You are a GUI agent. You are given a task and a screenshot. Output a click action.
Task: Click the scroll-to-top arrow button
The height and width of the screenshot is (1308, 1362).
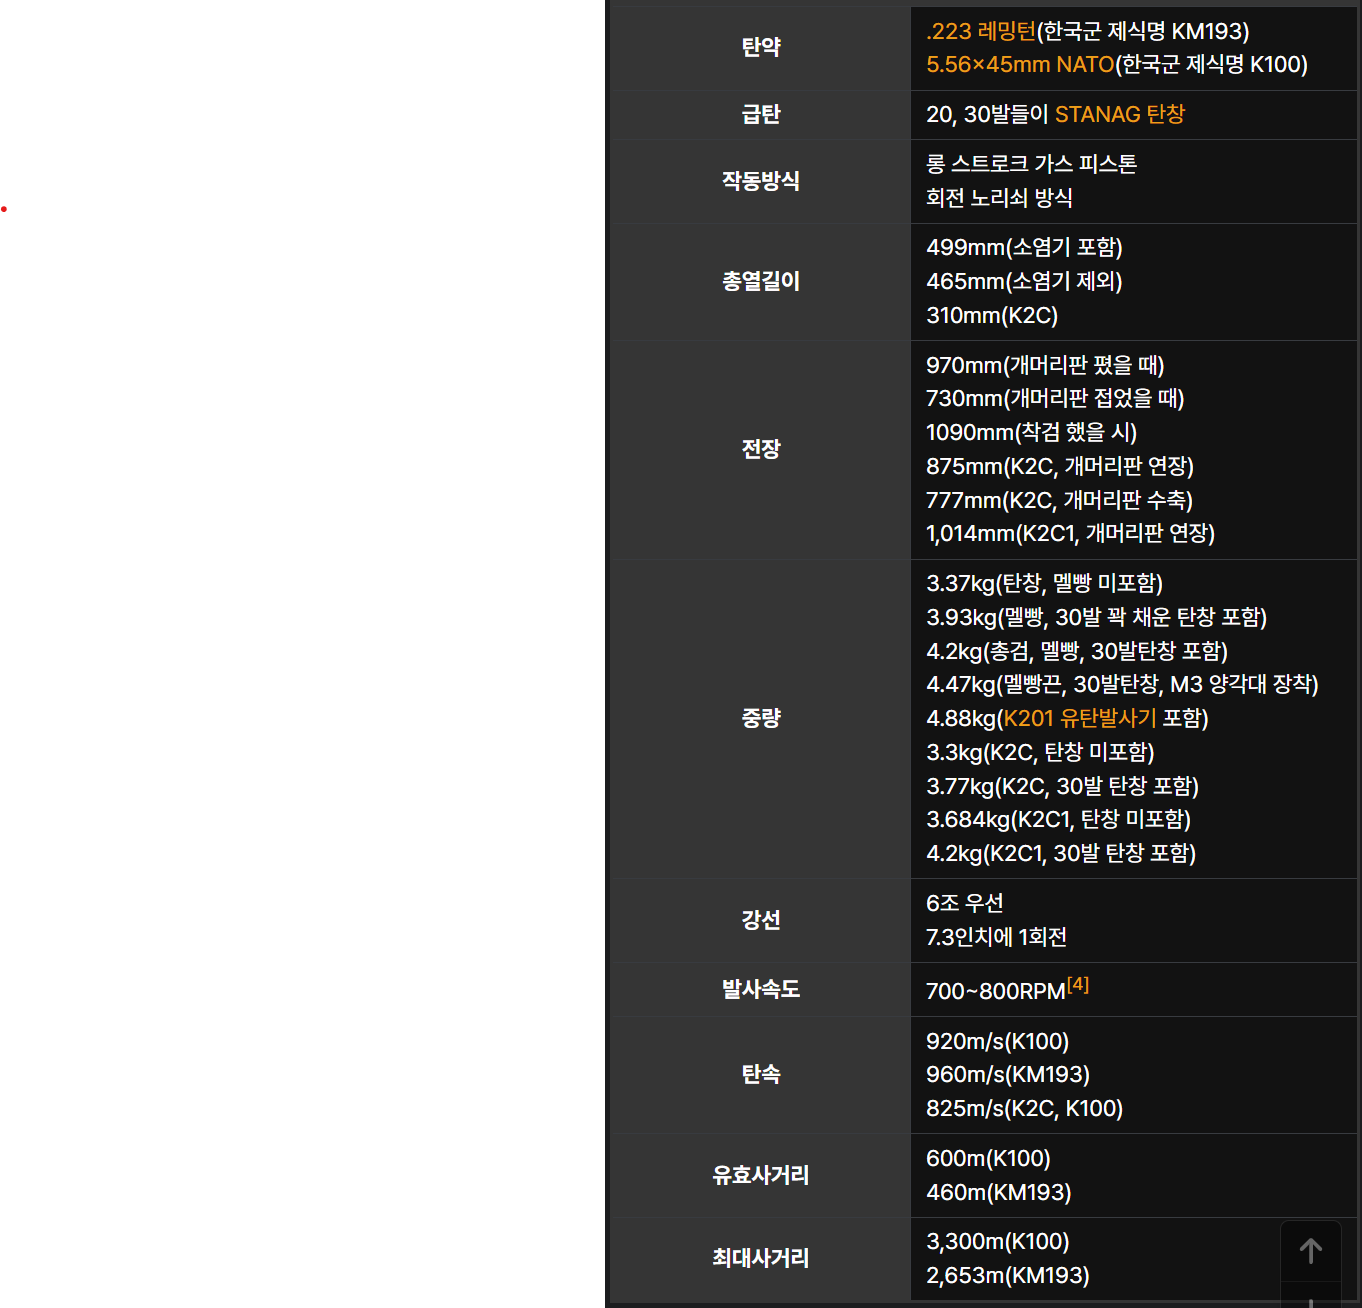pyautogui.click(x=1311, y=1250)
